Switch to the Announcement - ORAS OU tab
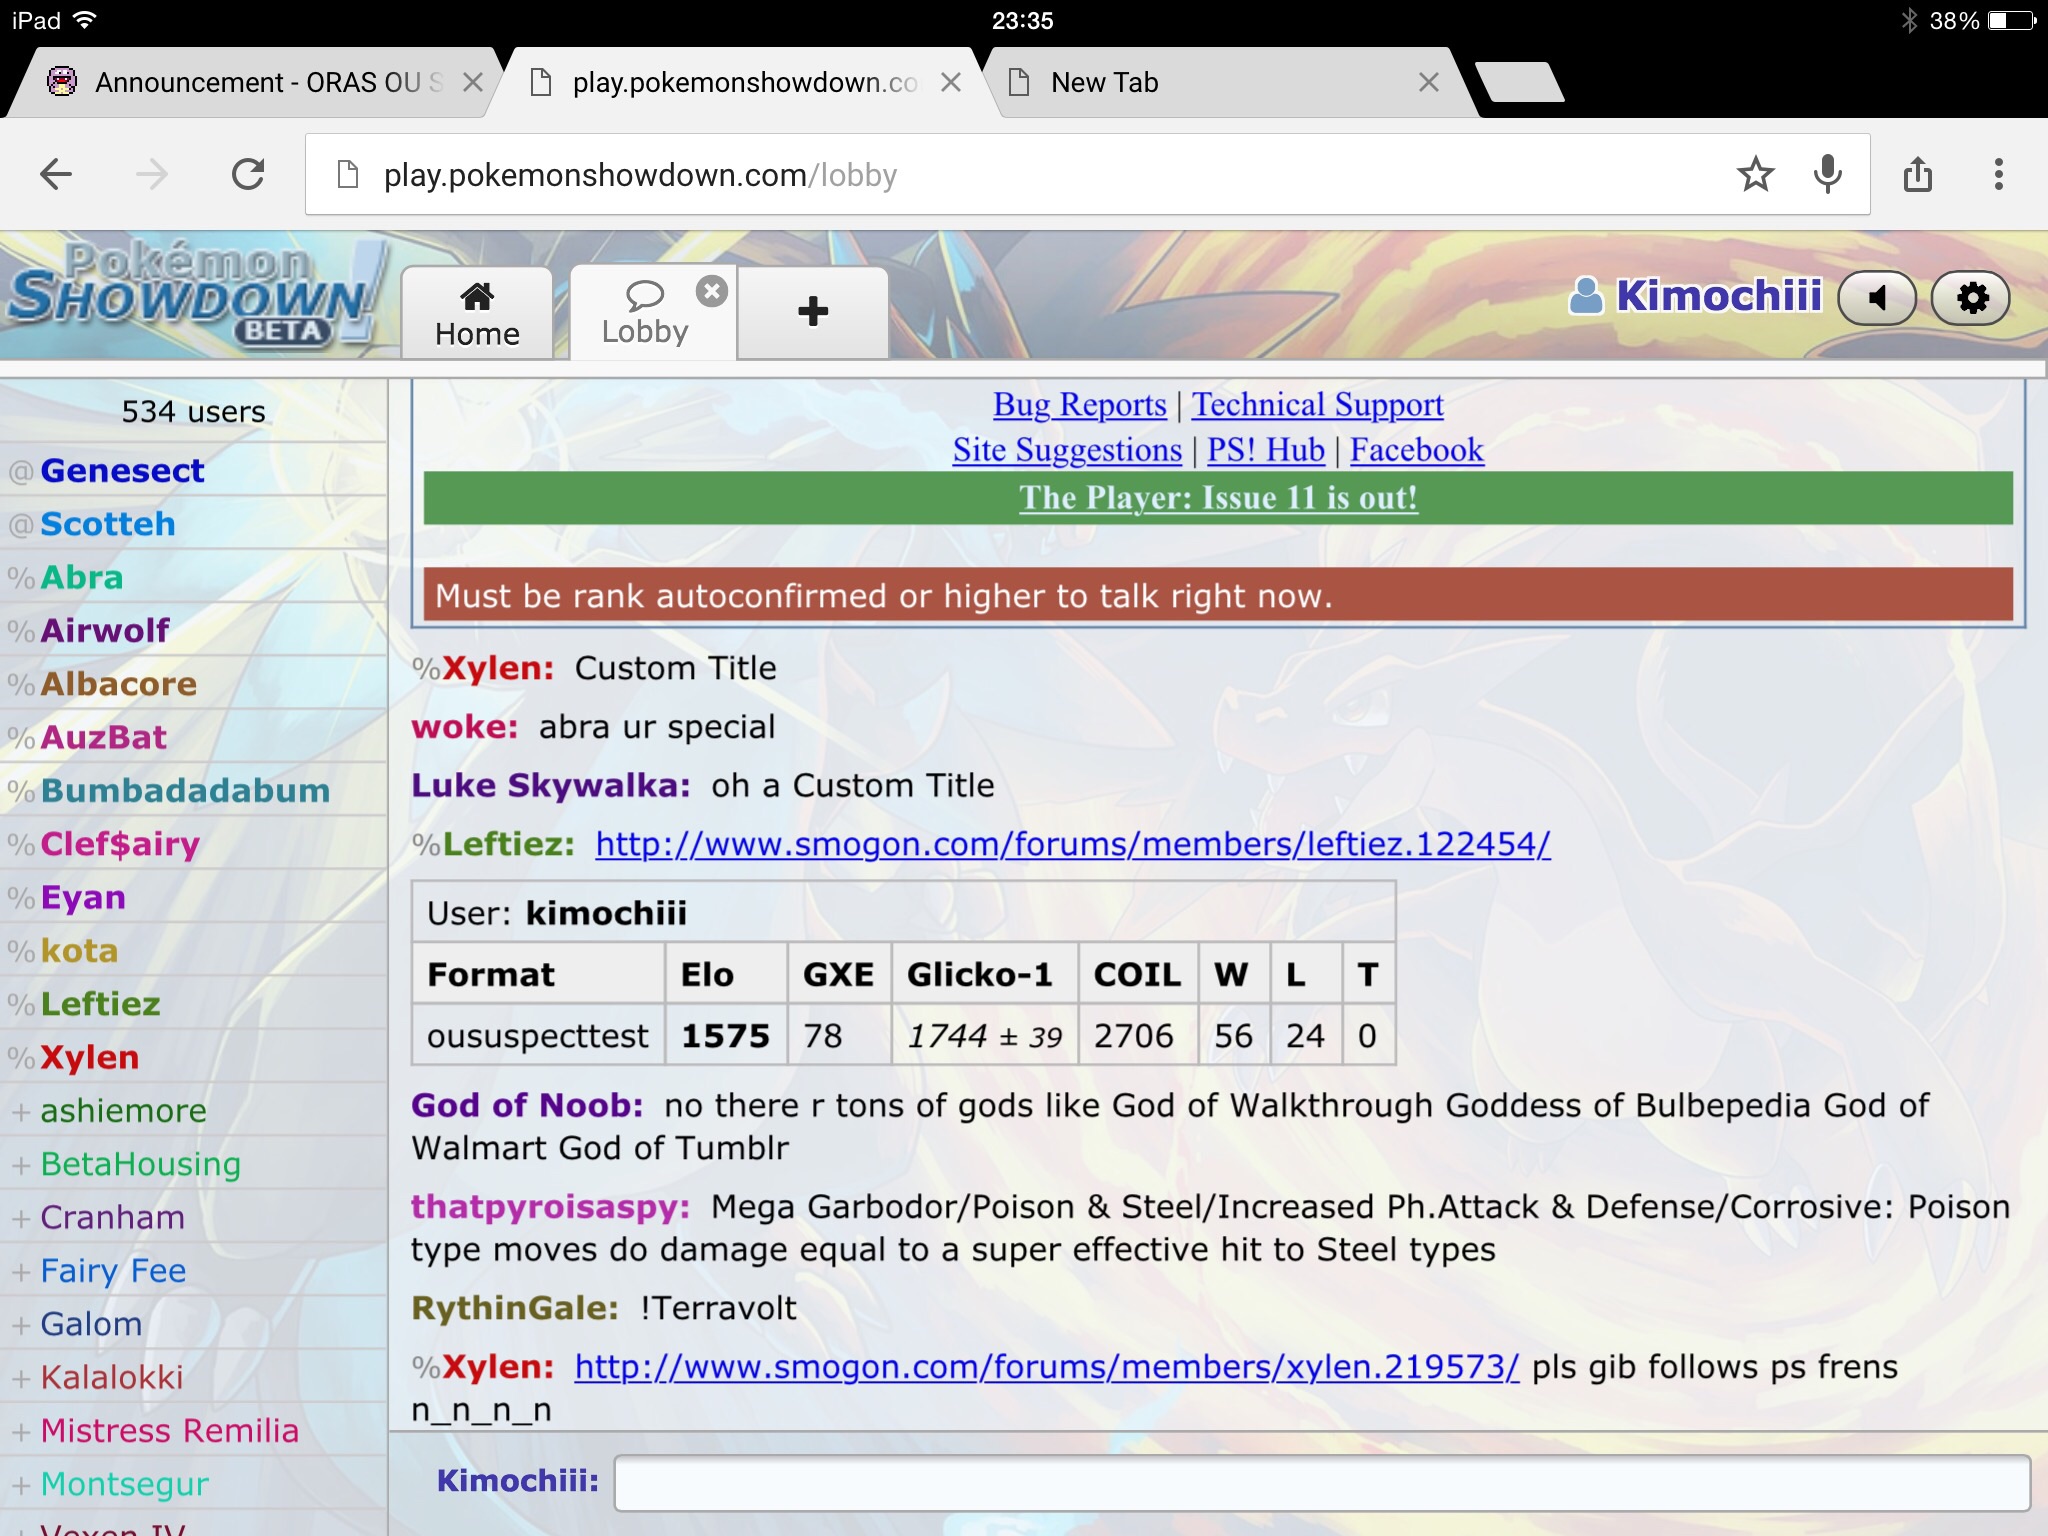The width and height of the screenshot is (2048, 1536). 250,83
